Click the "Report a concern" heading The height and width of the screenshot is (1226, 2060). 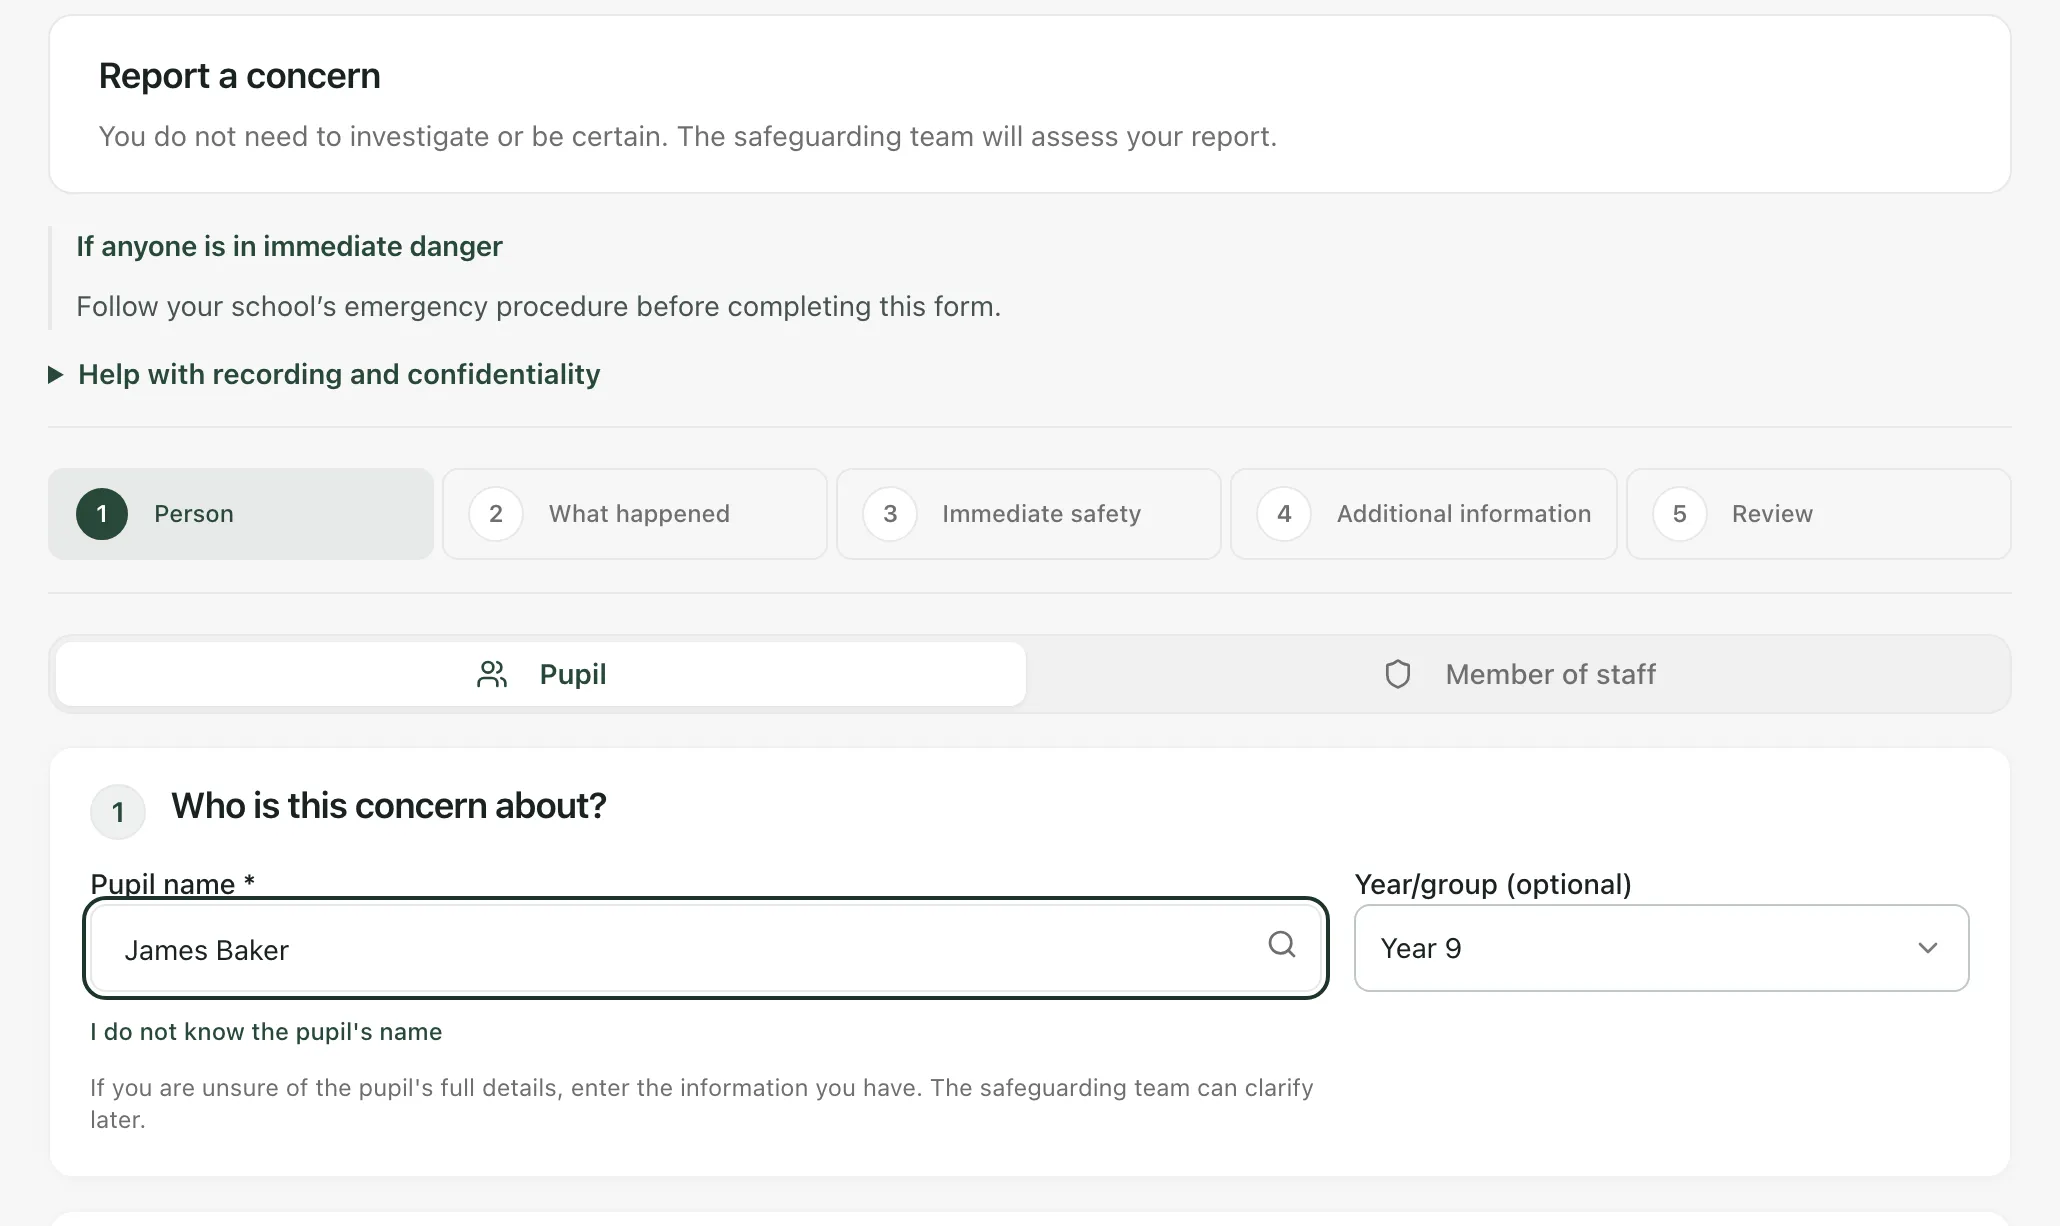[x=239, y=76]
